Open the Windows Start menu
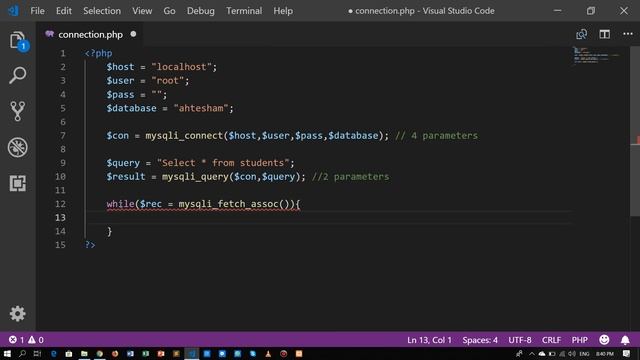The height and width of the screenshot is (360, 640). [7, 353]
